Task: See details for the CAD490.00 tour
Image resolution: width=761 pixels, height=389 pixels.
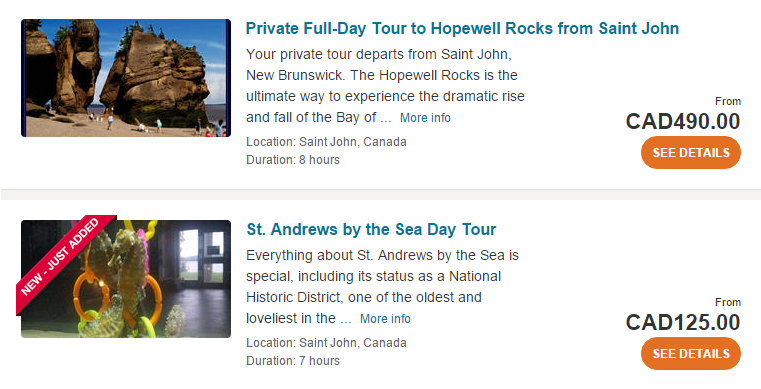Action: [x=691, y=153]
